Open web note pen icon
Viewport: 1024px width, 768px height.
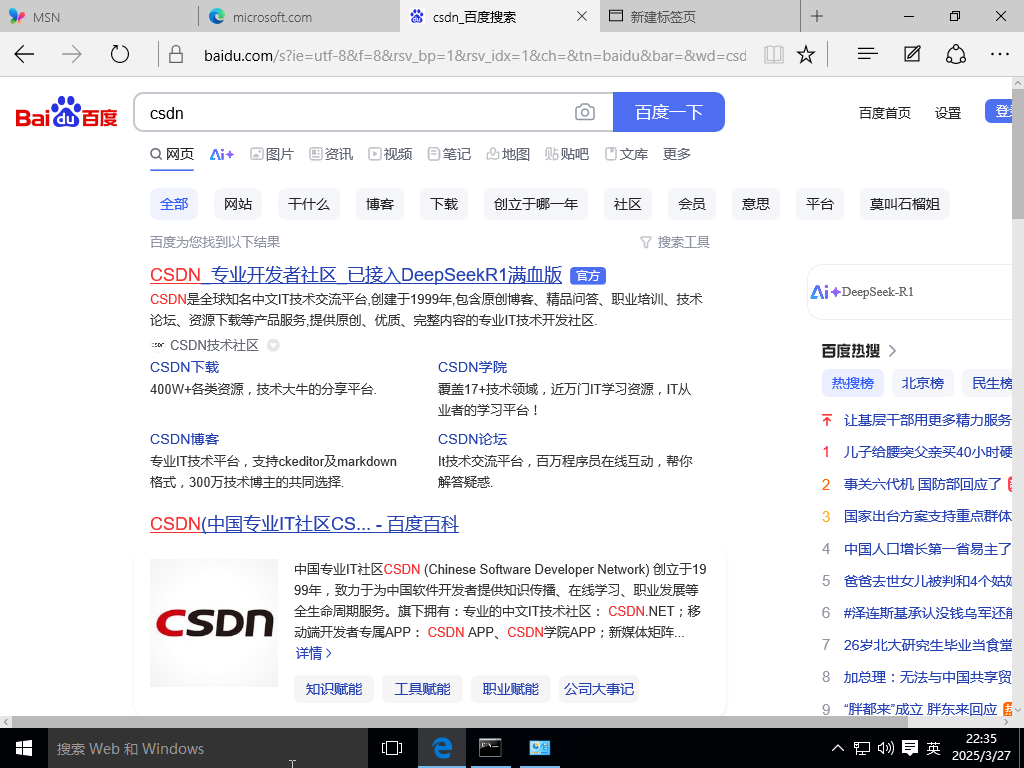[x=912, y=54]
